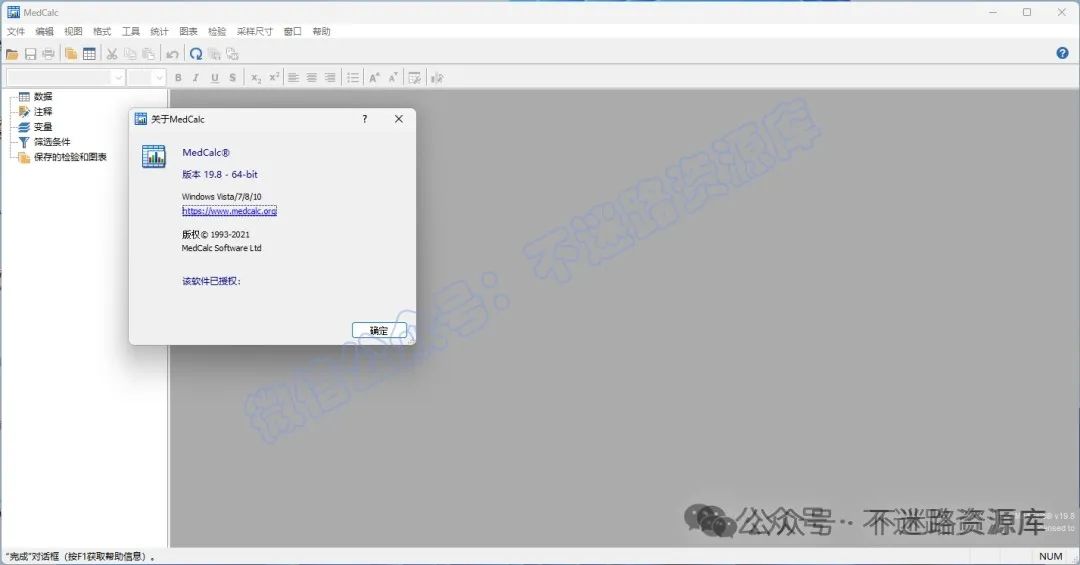Close the 关于MedCalc dialog

point(399,119)
